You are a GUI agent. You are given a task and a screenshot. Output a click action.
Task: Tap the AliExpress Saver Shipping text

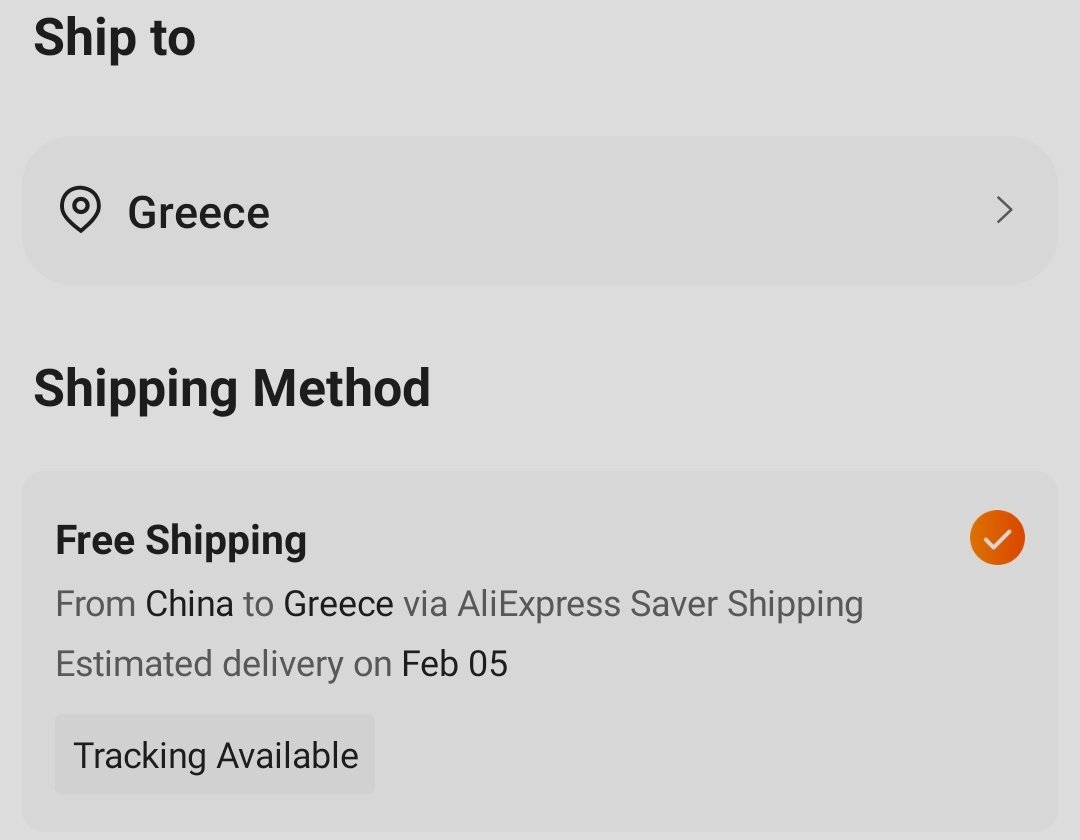(x=660, y=605)
